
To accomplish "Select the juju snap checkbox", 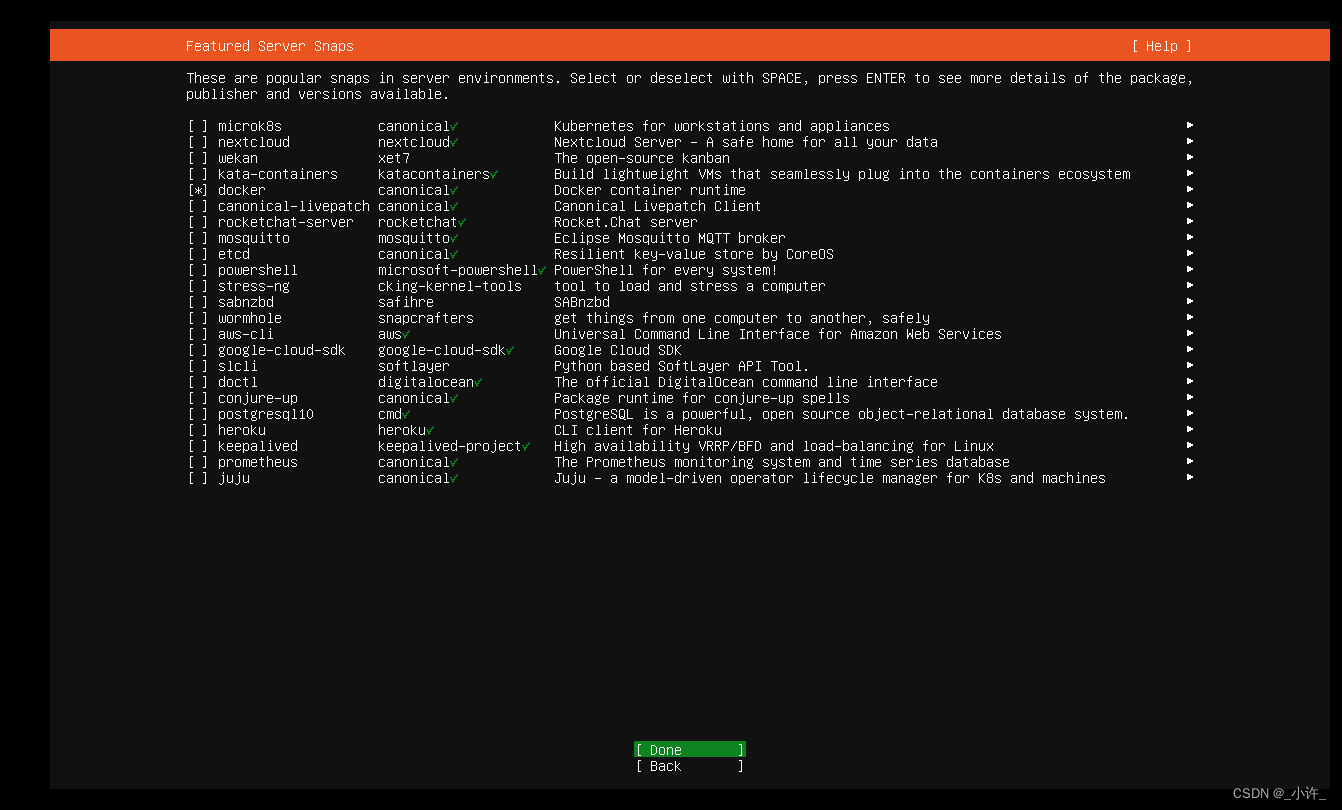I will pyautogui.click(x=198, y=478).
